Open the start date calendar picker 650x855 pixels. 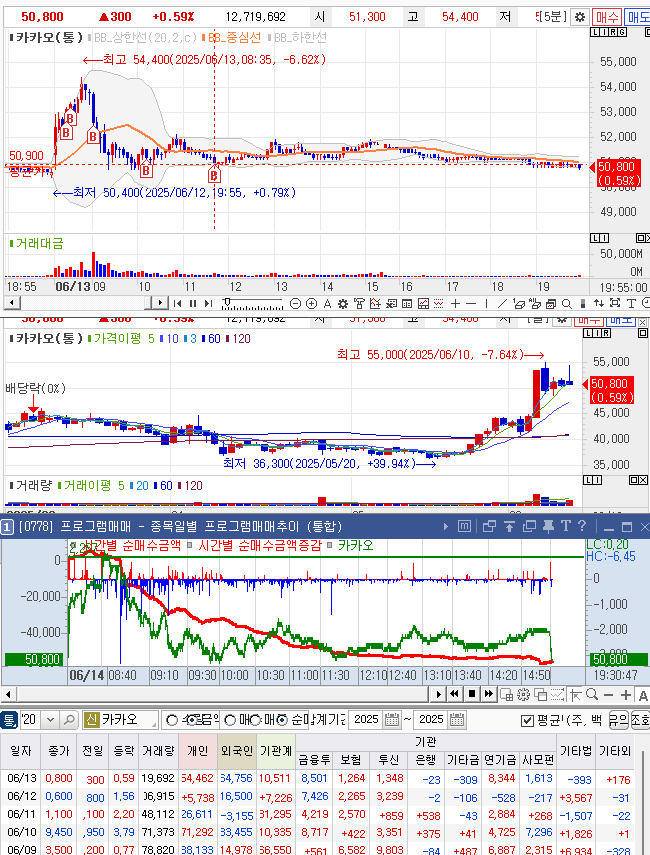pos(392,720)
